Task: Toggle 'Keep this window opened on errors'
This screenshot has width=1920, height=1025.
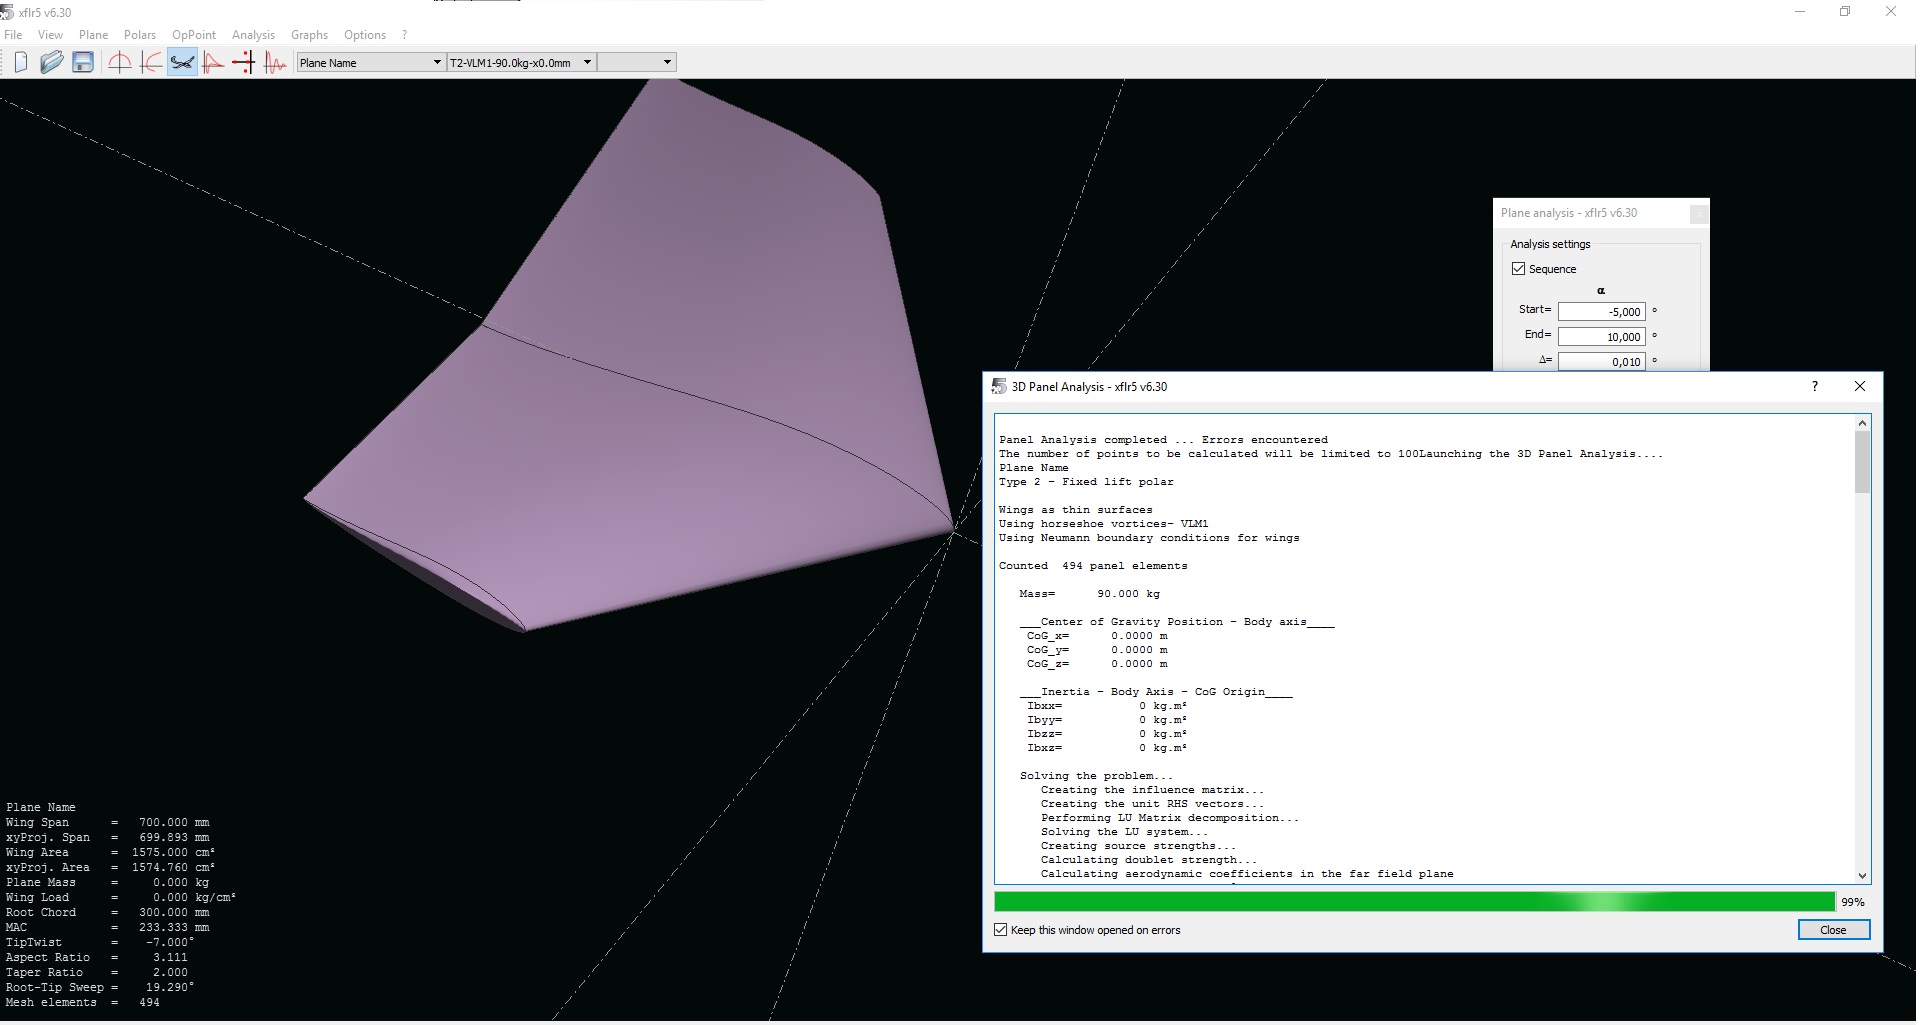Action: point(1001,930)
